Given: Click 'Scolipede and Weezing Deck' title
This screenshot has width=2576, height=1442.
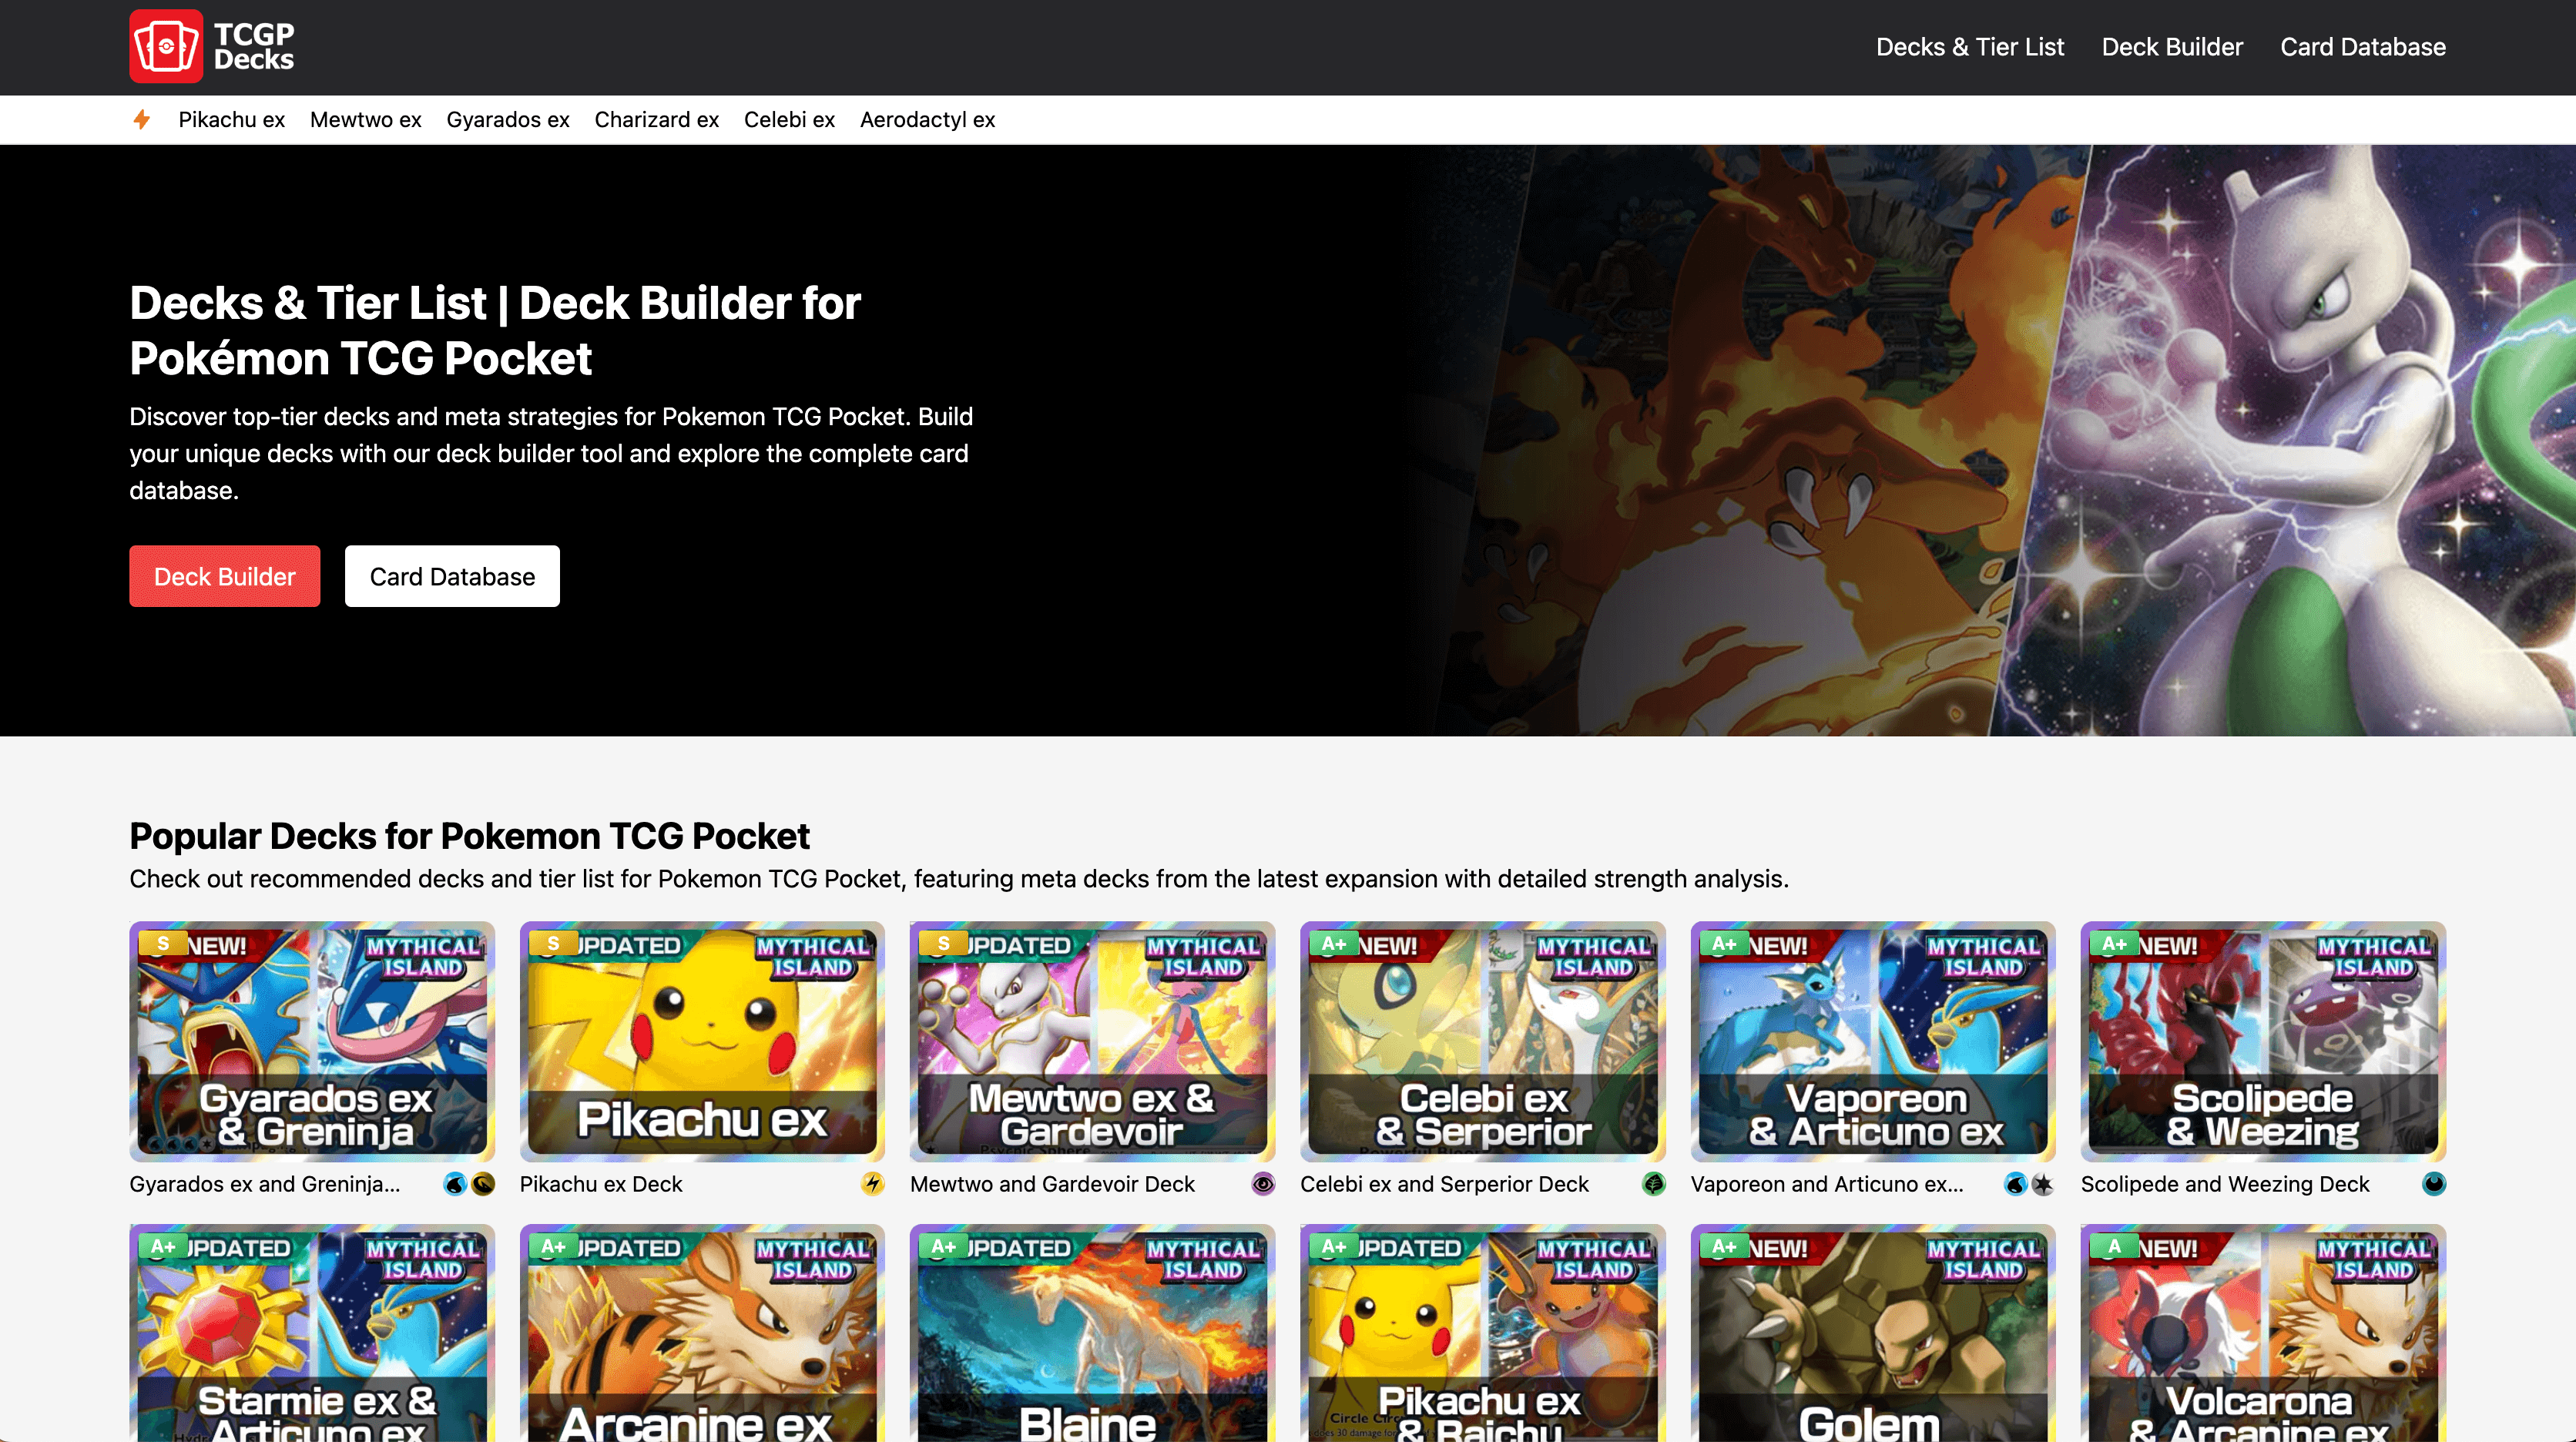Looking at the screenshot, I should click(2225, 1184).
